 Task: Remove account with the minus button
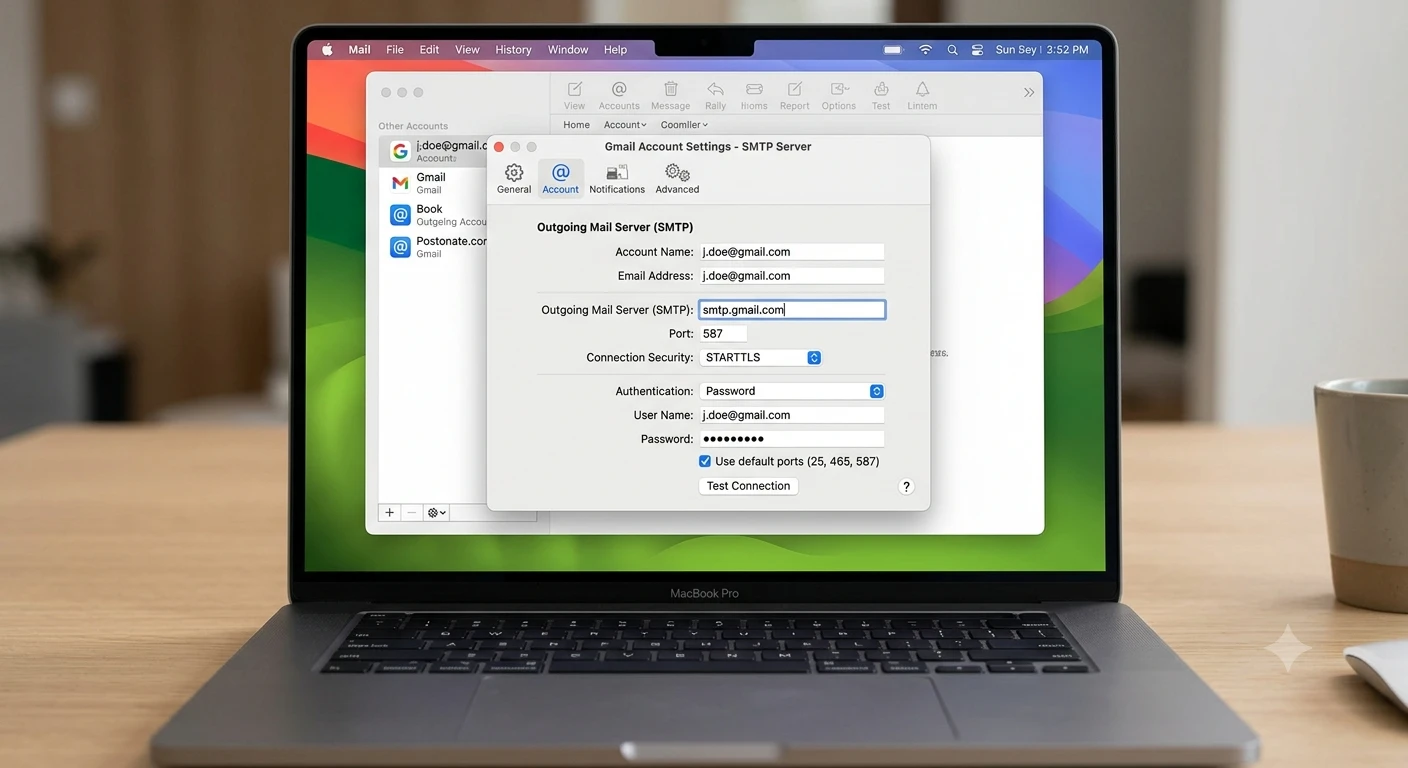412,512
